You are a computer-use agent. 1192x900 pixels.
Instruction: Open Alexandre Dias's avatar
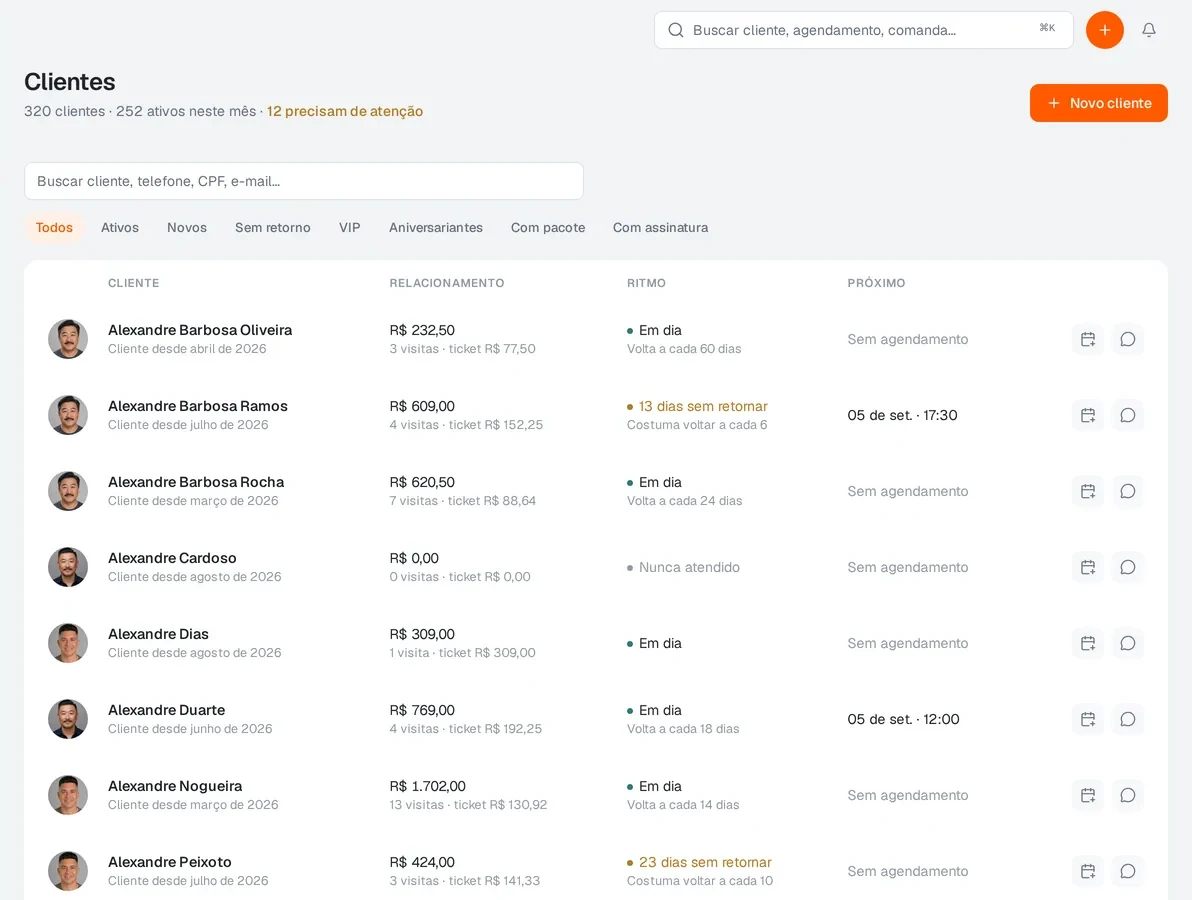pyautogui.click(x=68, y=643)
